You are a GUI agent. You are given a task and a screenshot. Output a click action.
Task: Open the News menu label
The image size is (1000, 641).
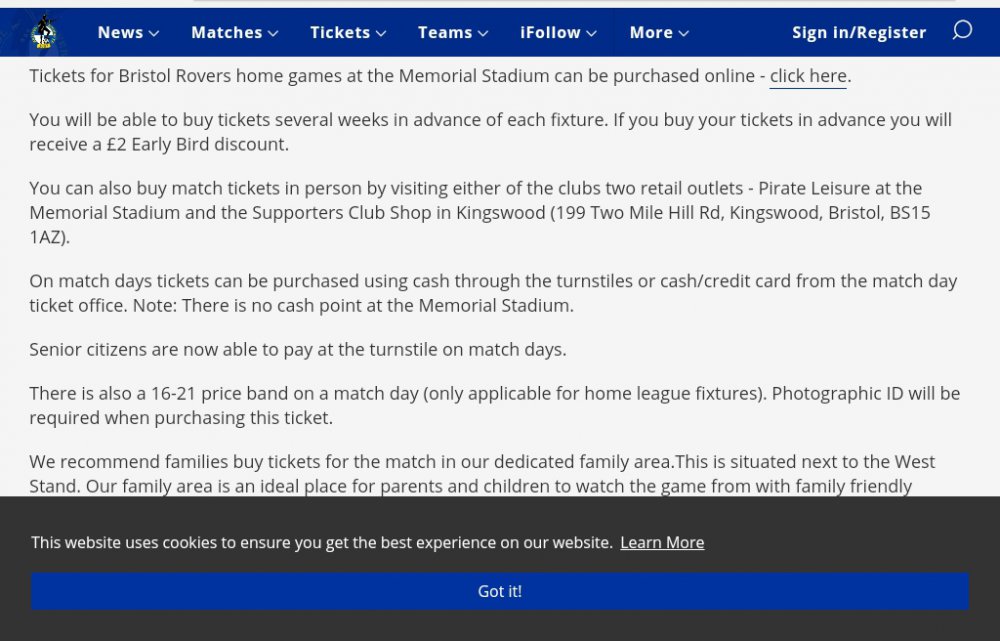[x=120, y=32]
